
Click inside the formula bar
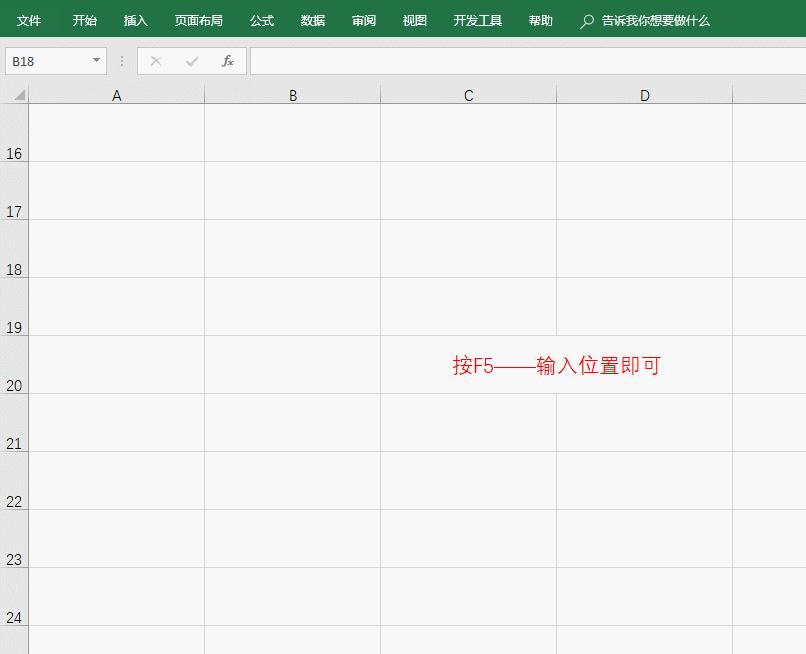click(x=500, y=60)
